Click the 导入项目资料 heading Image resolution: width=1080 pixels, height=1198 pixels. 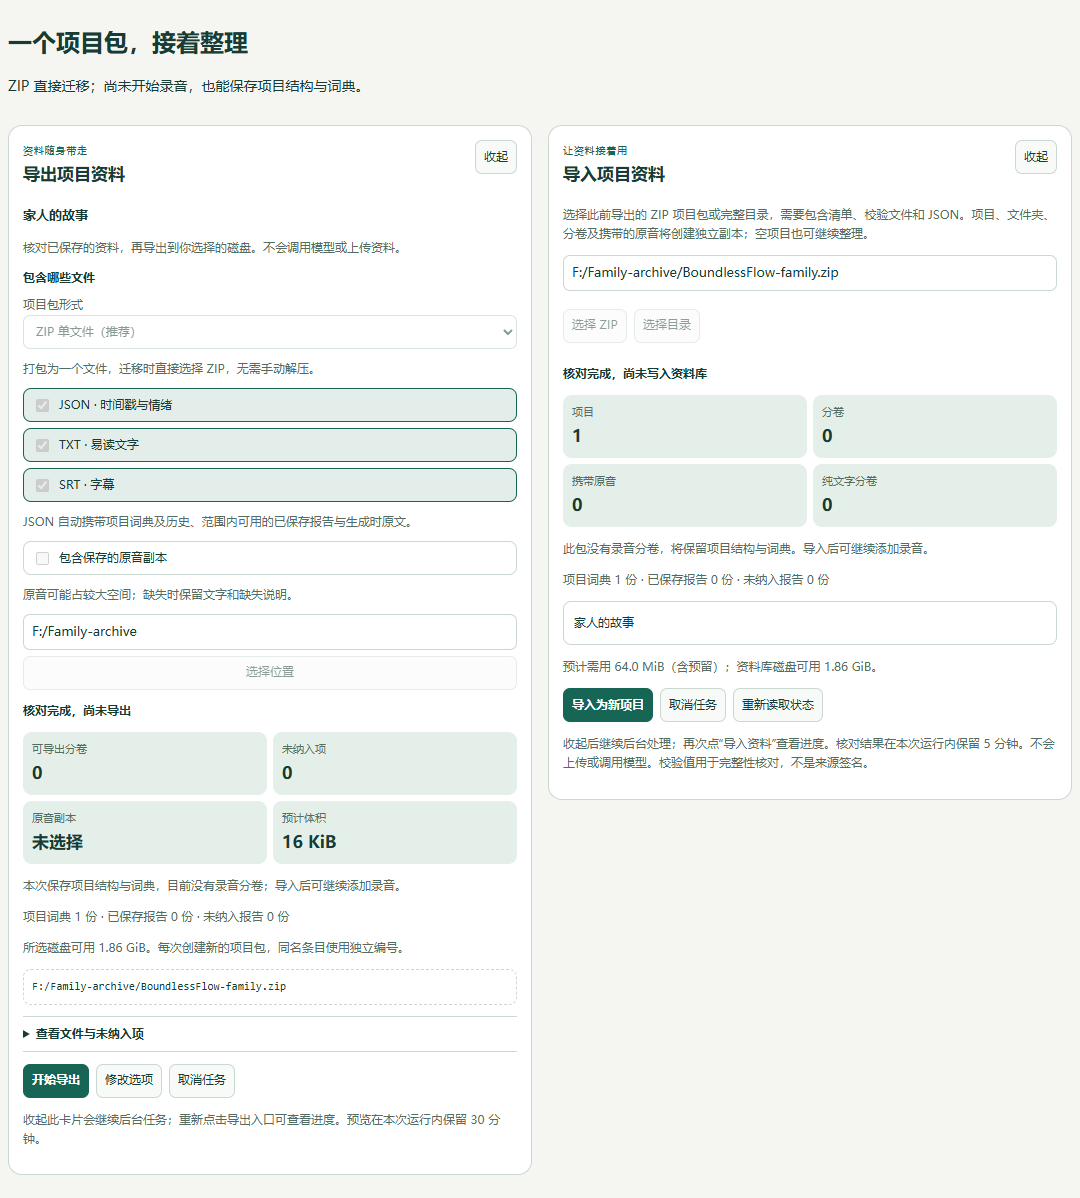click(614, 175)
